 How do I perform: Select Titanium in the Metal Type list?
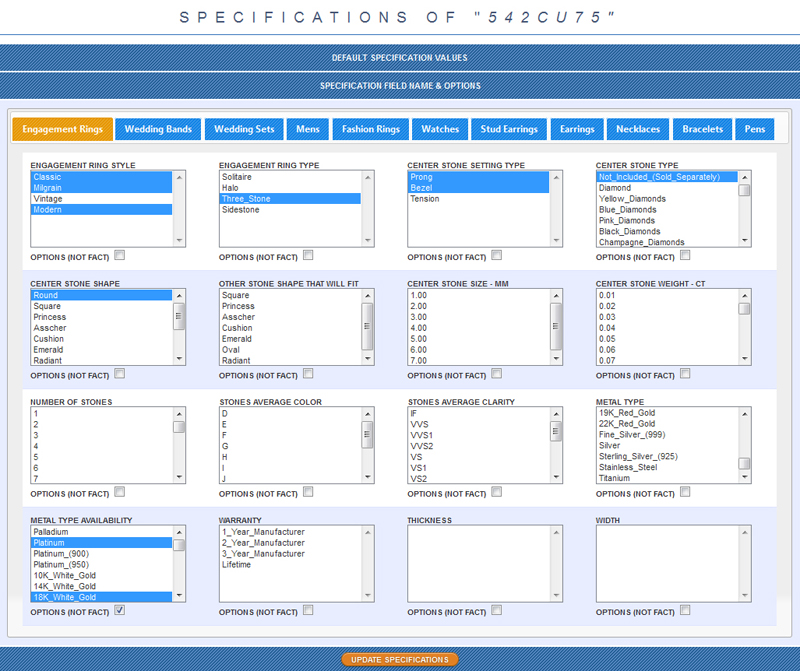coord(616,478)
